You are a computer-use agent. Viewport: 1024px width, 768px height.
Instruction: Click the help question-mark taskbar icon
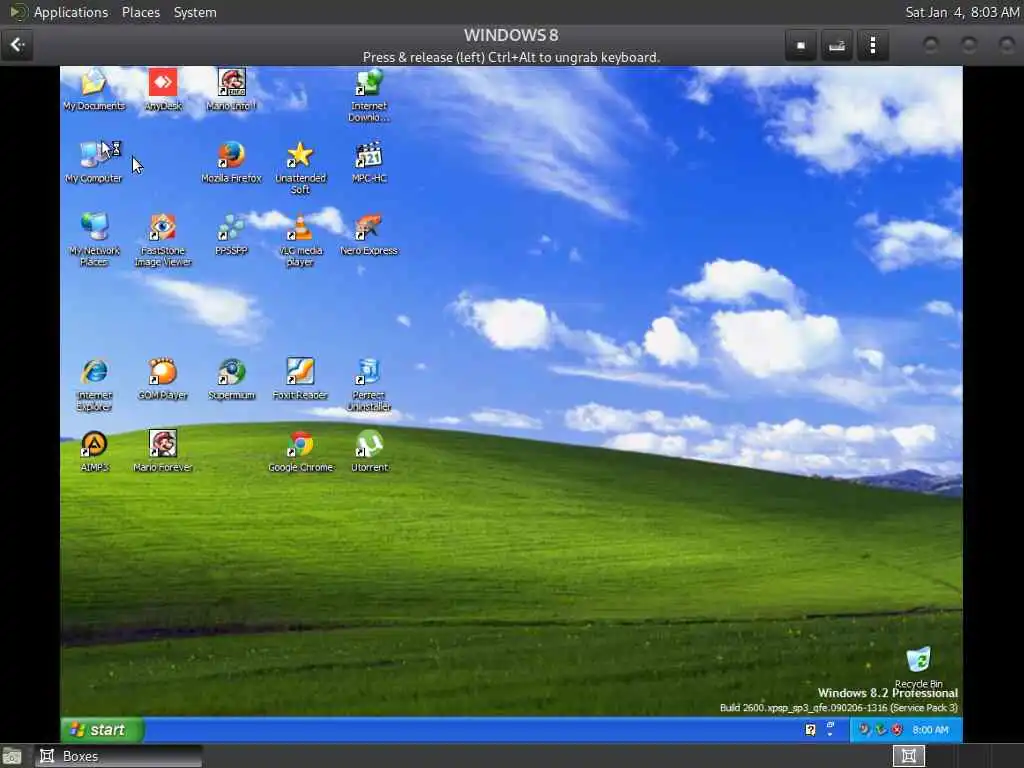coord(810,730)
